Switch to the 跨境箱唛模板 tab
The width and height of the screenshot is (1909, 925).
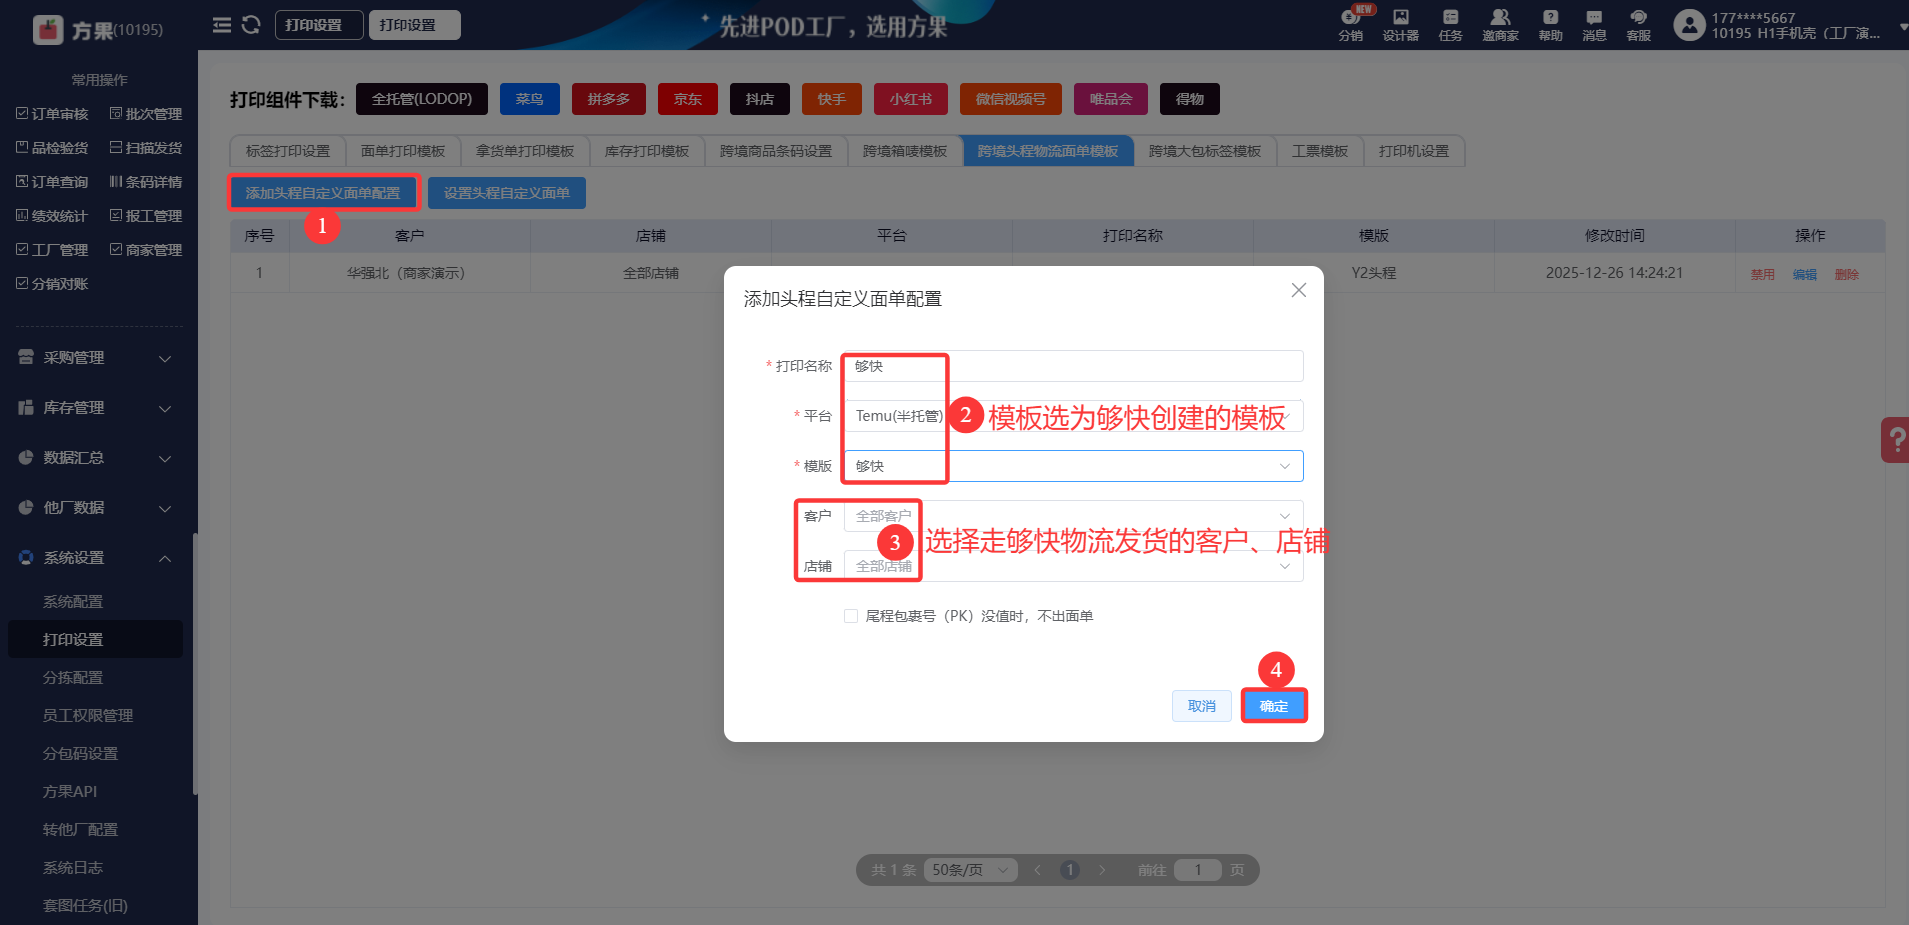[x=905, y=151]
